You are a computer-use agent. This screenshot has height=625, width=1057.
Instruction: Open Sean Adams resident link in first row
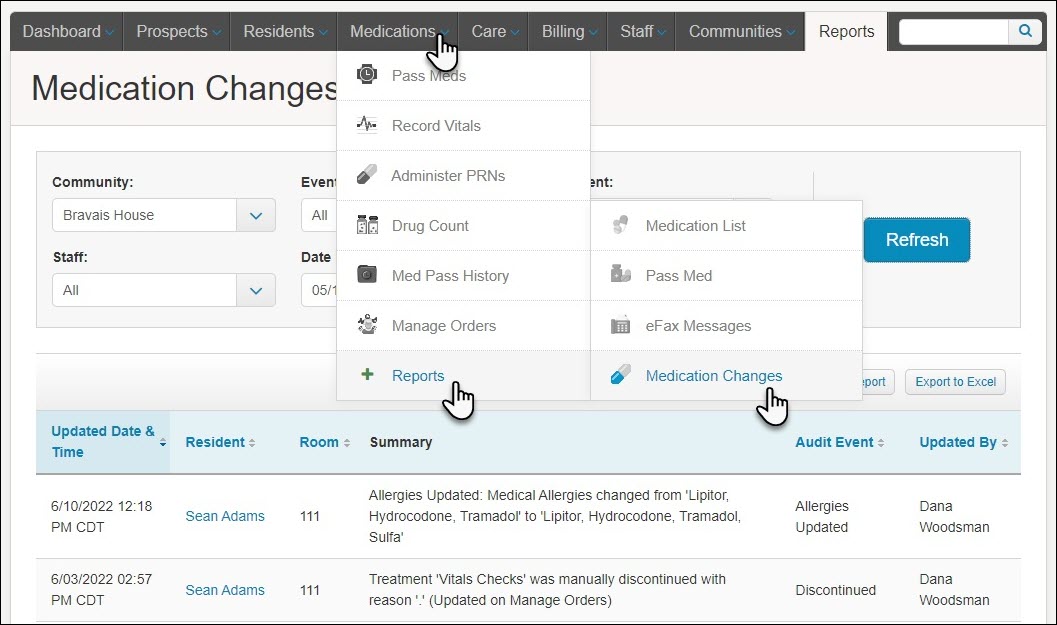click(225, 516)
